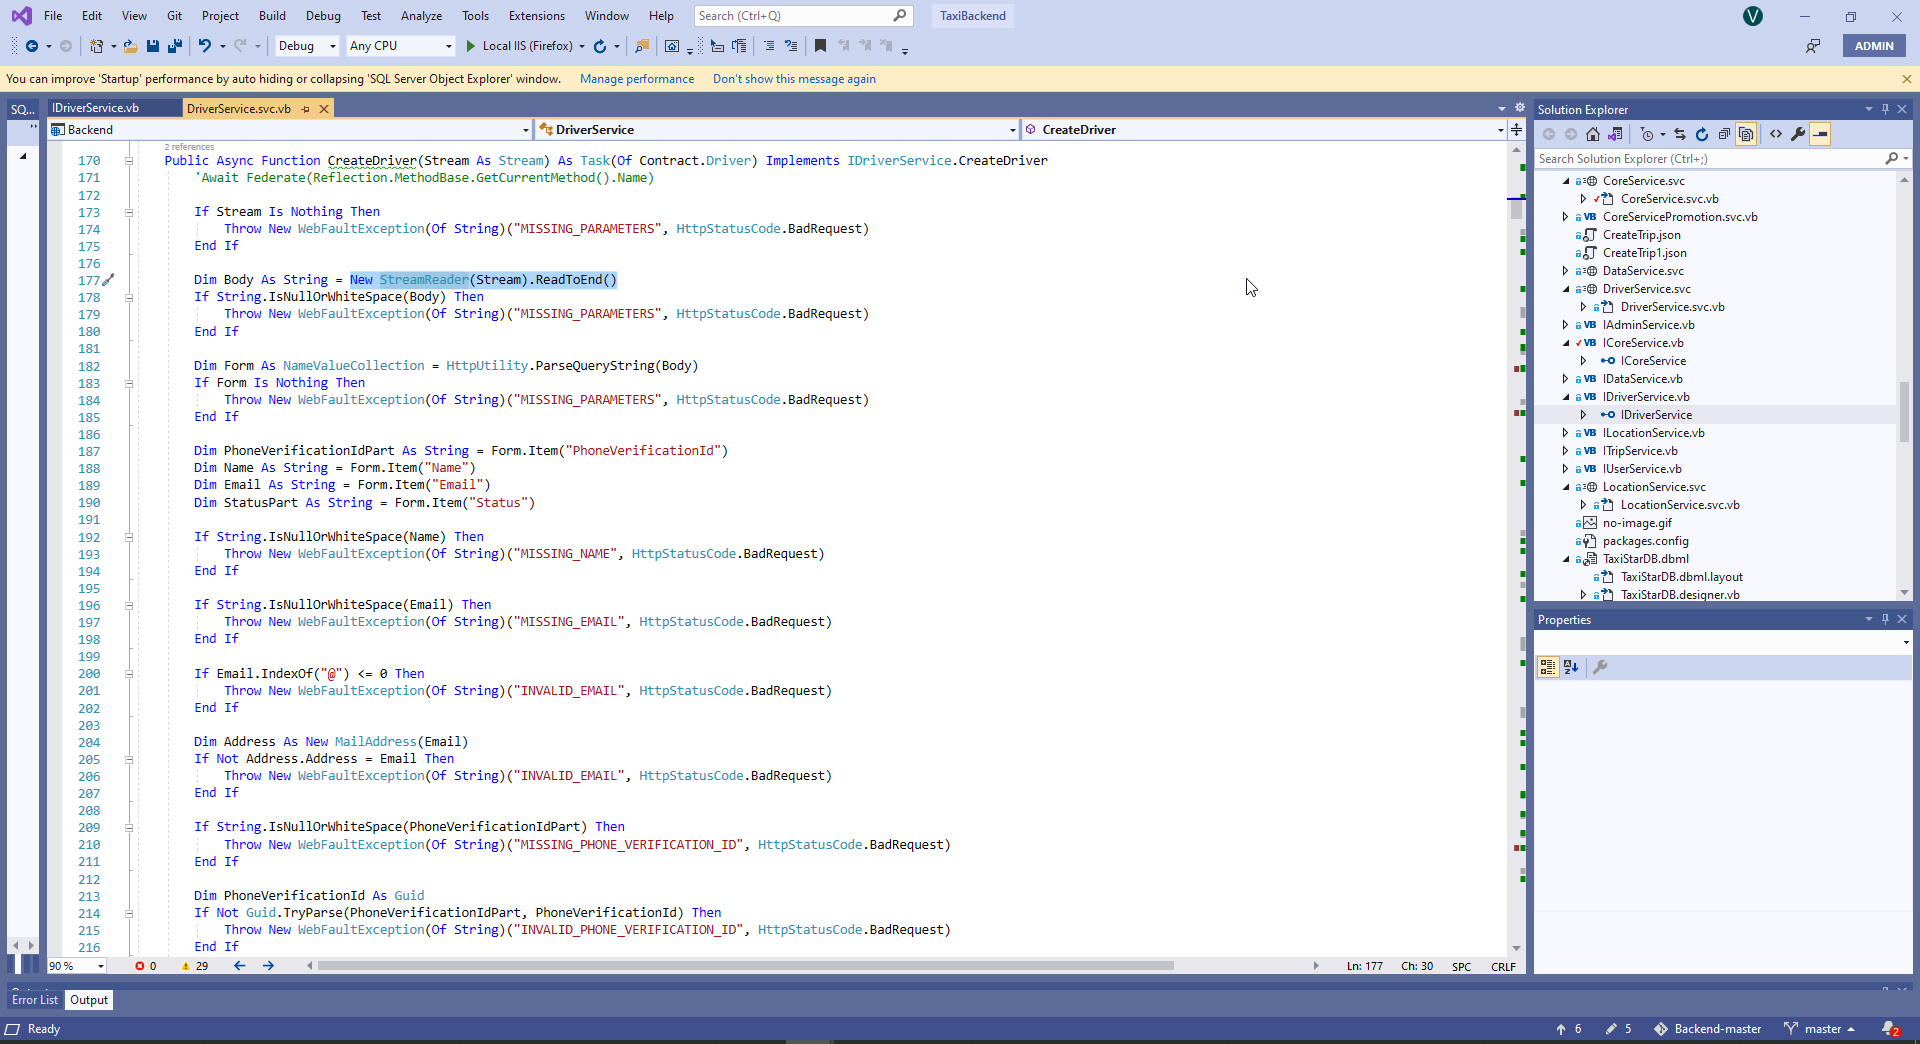Collapse the DriverService.svc node
This screenshot has height=1044, width=1920.
[1566, 289]
